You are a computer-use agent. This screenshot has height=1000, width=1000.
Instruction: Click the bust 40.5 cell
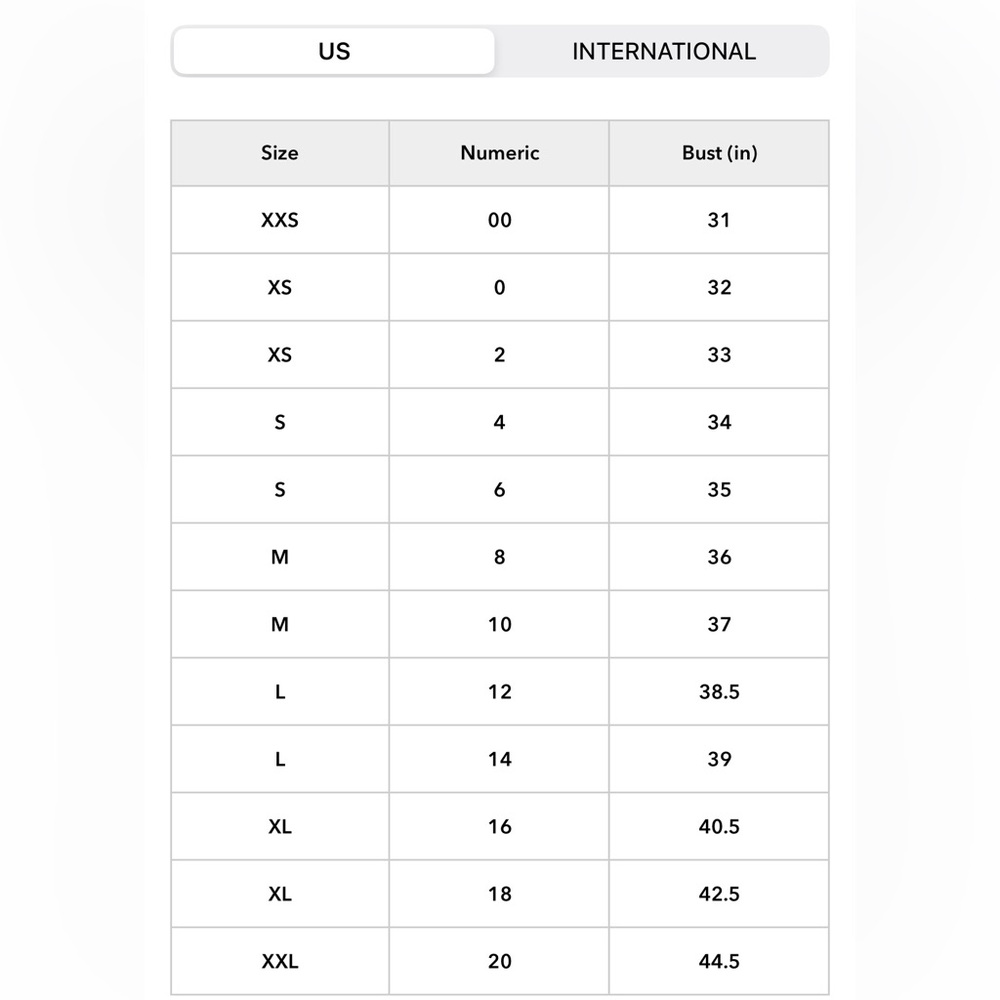coord(719,826)
